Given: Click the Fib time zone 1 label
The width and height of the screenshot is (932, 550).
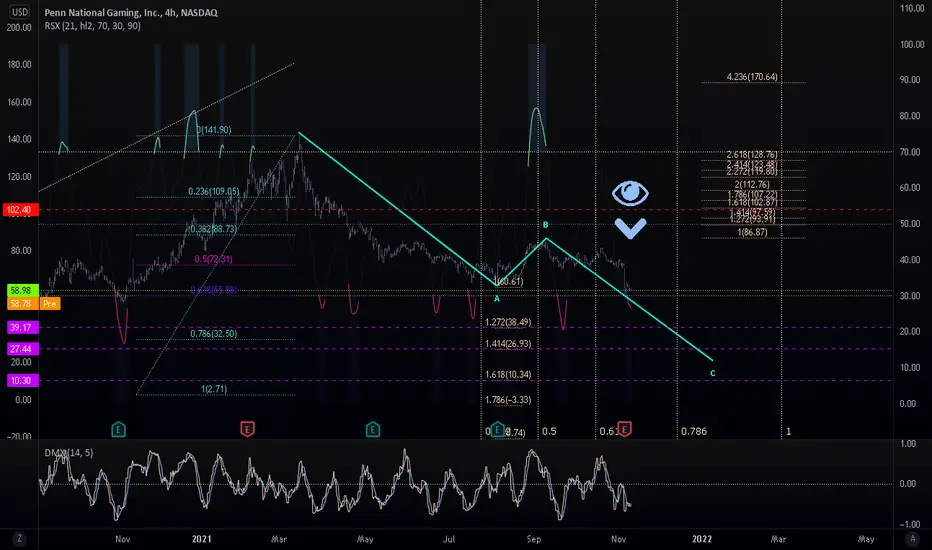Looking at the screenshot, I should [789, 432].
